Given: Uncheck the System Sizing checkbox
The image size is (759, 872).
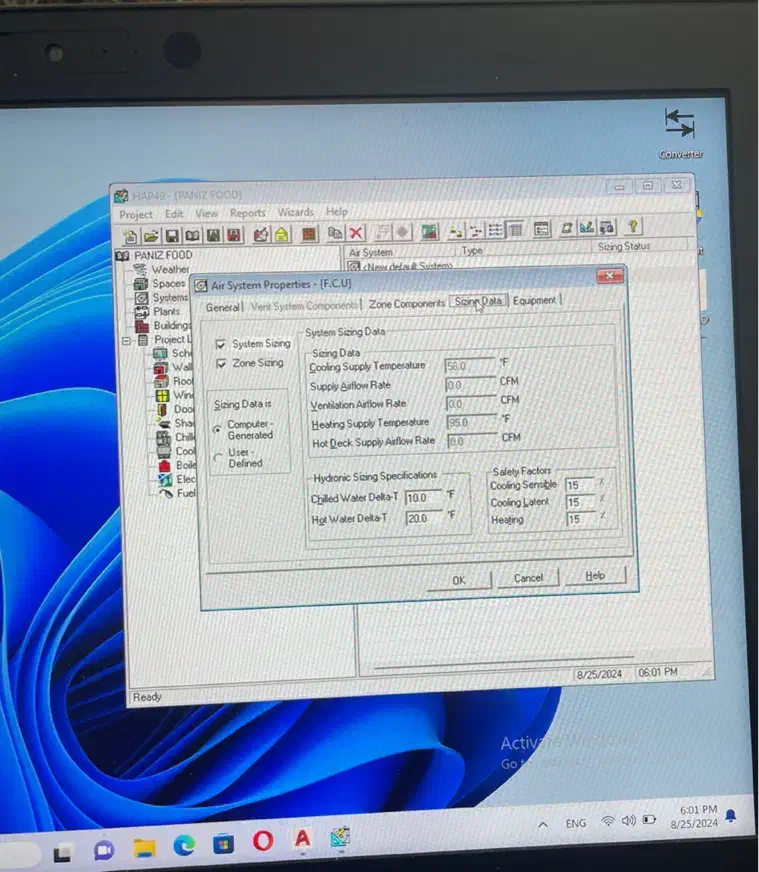Looking at the screenshot, I should (x=220, y=345).
